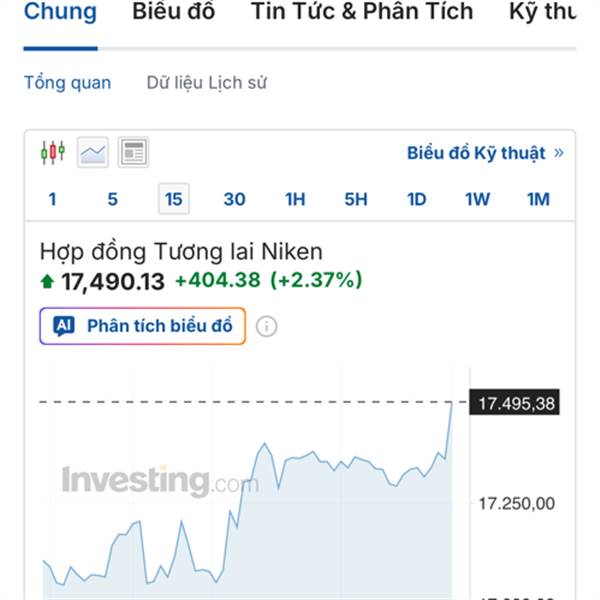Click the info icon beside Phân tích biểu đồ
This screenshot has height=600, width=600.
tap(266, 326)
